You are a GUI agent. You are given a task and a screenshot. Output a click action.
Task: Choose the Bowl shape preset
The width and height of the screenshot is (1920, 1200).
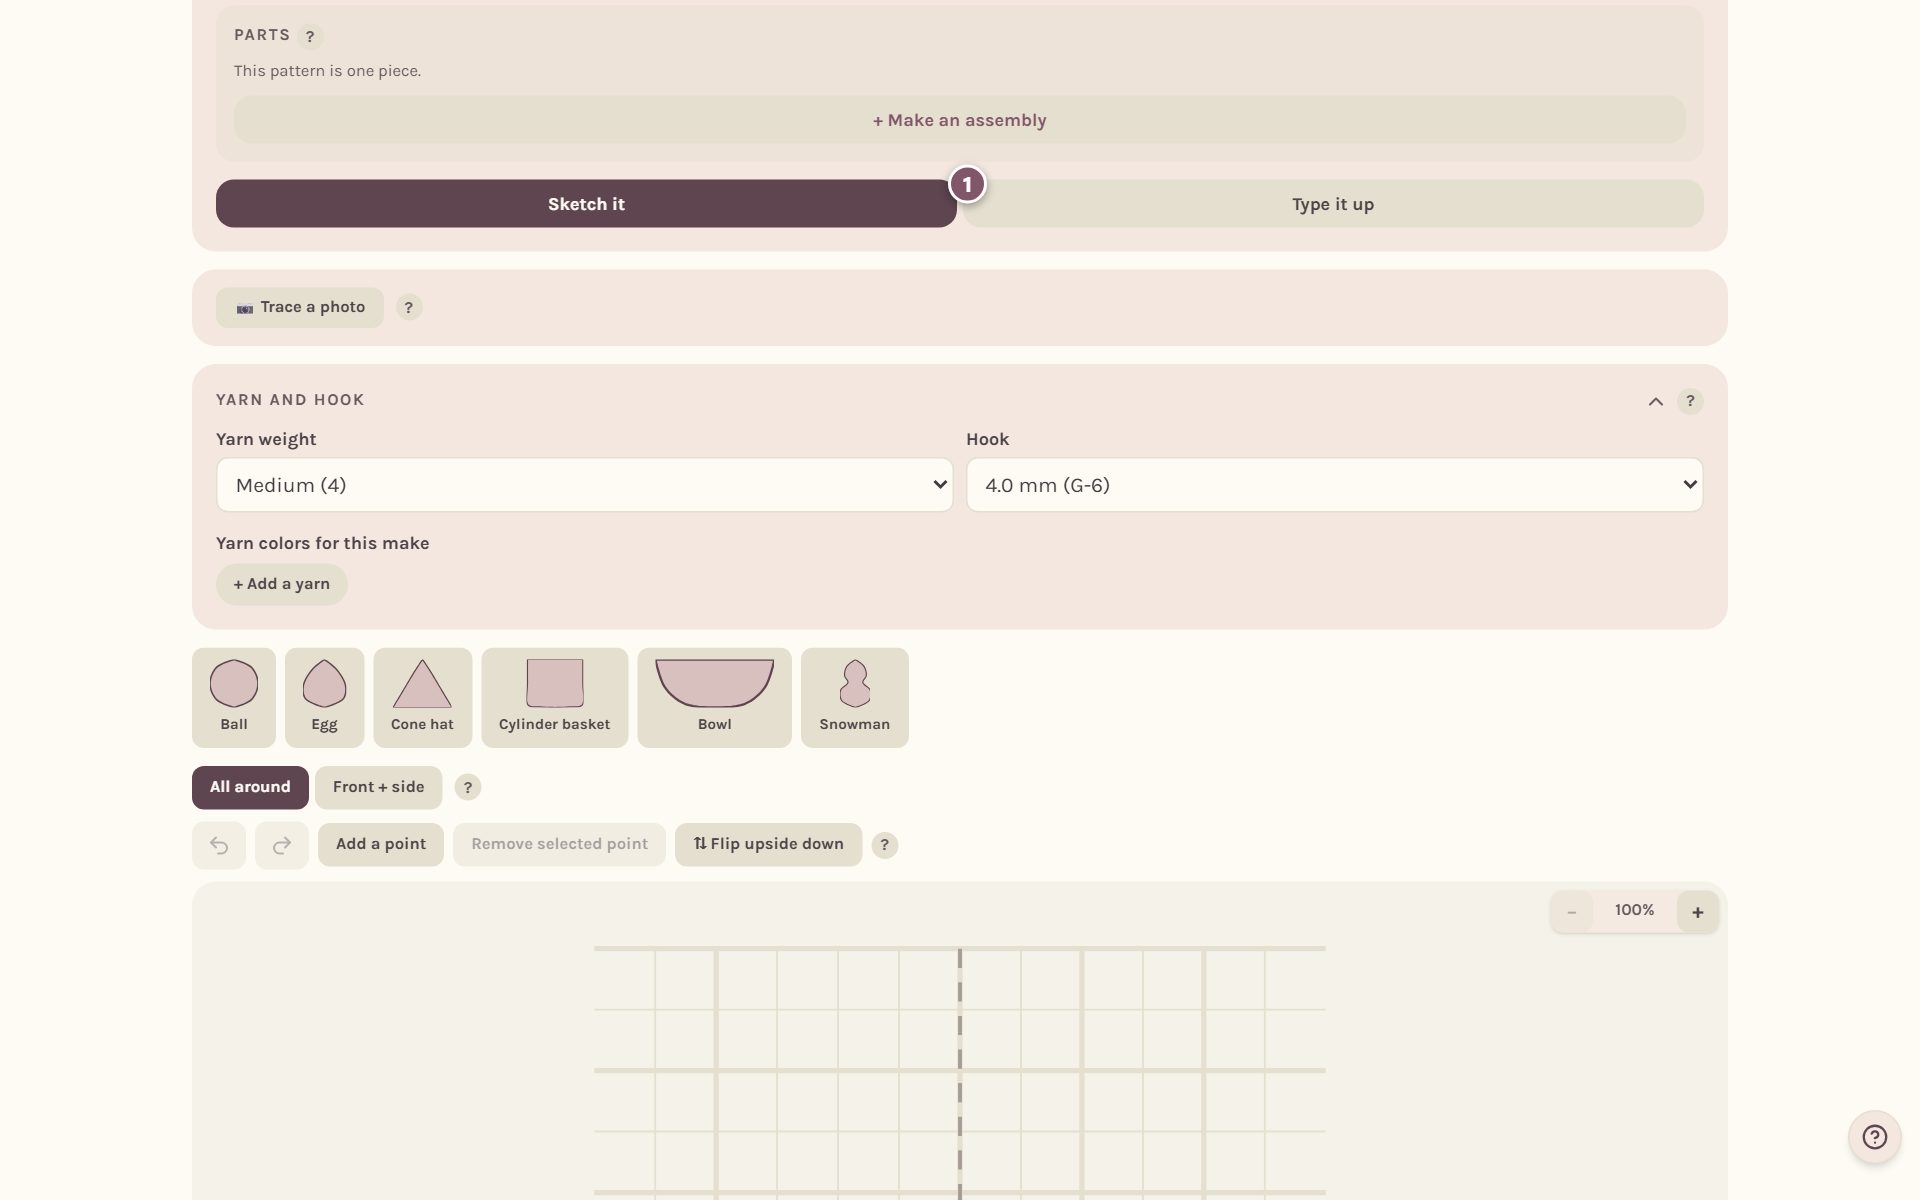(714, 698)
